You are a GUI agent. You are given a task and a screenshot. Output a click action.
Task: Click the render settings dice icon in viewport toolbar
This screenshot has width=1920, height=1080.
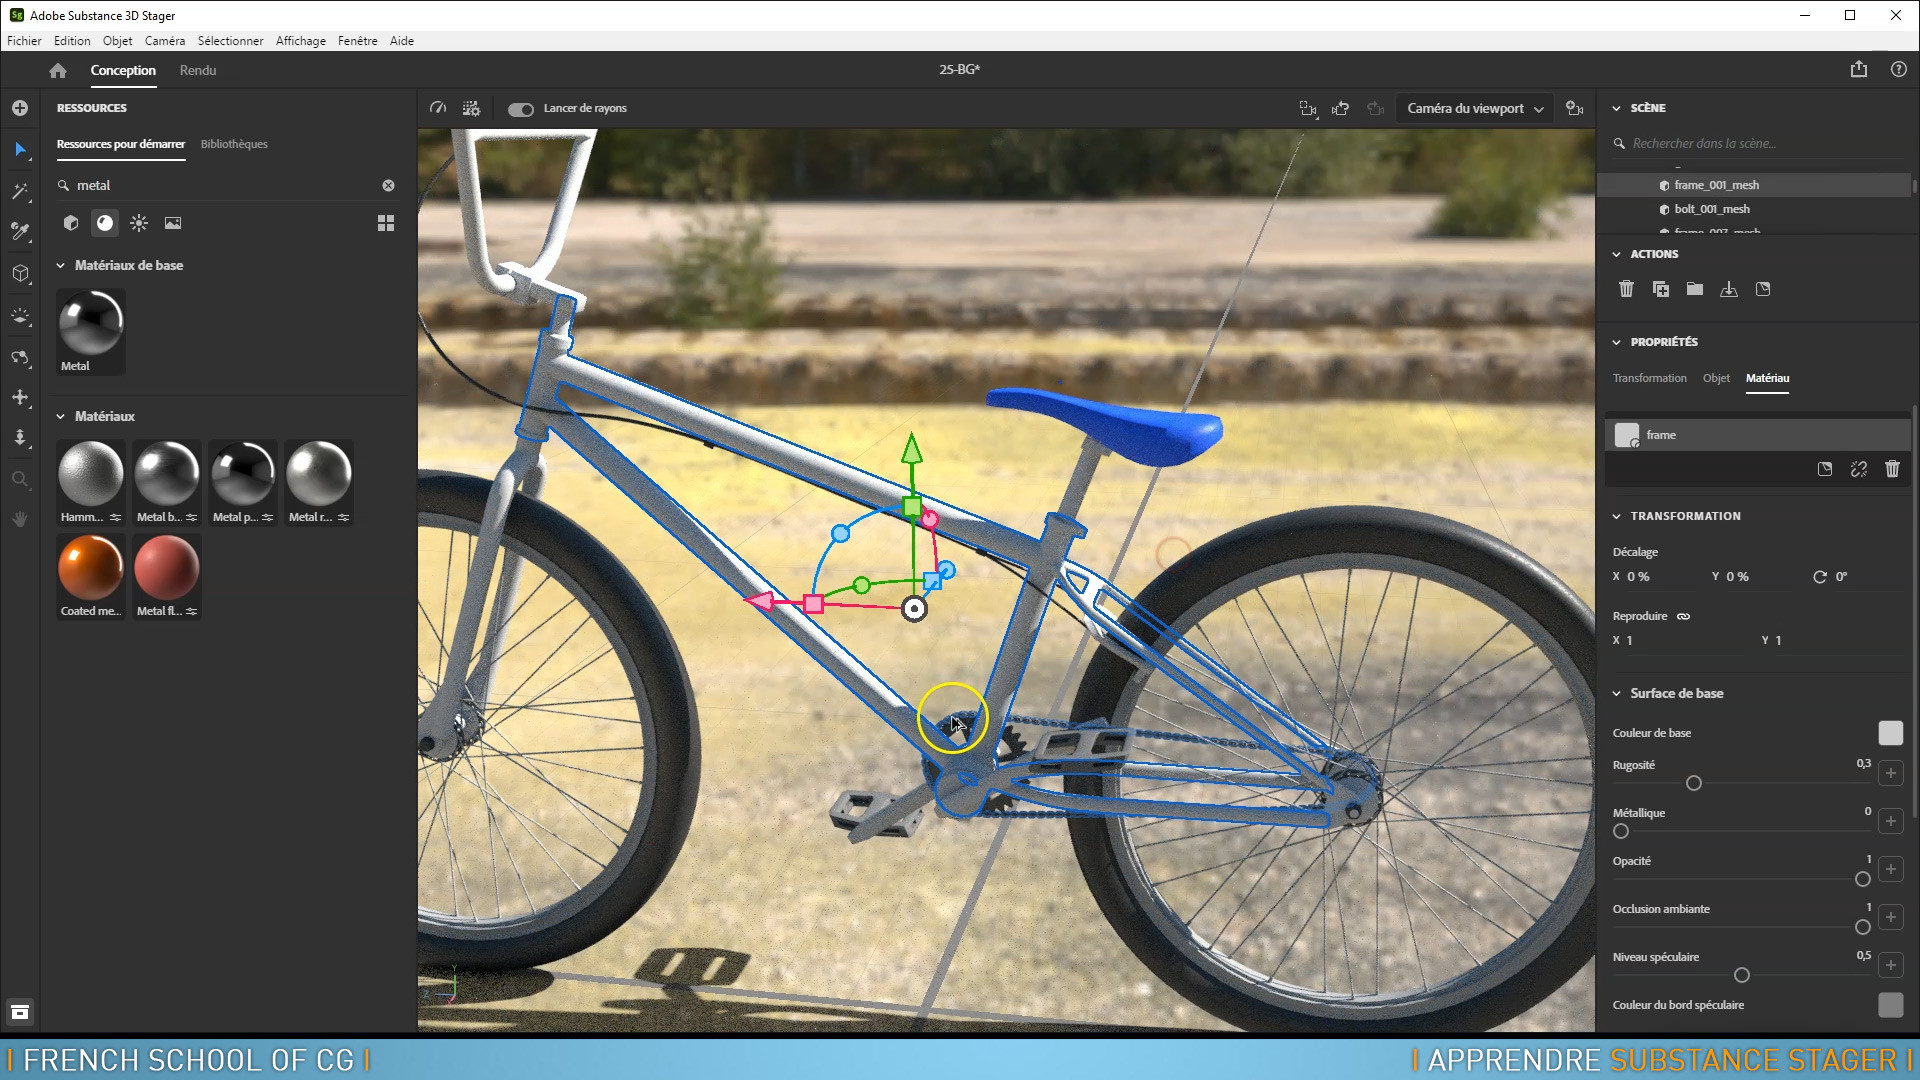[471, 108]
